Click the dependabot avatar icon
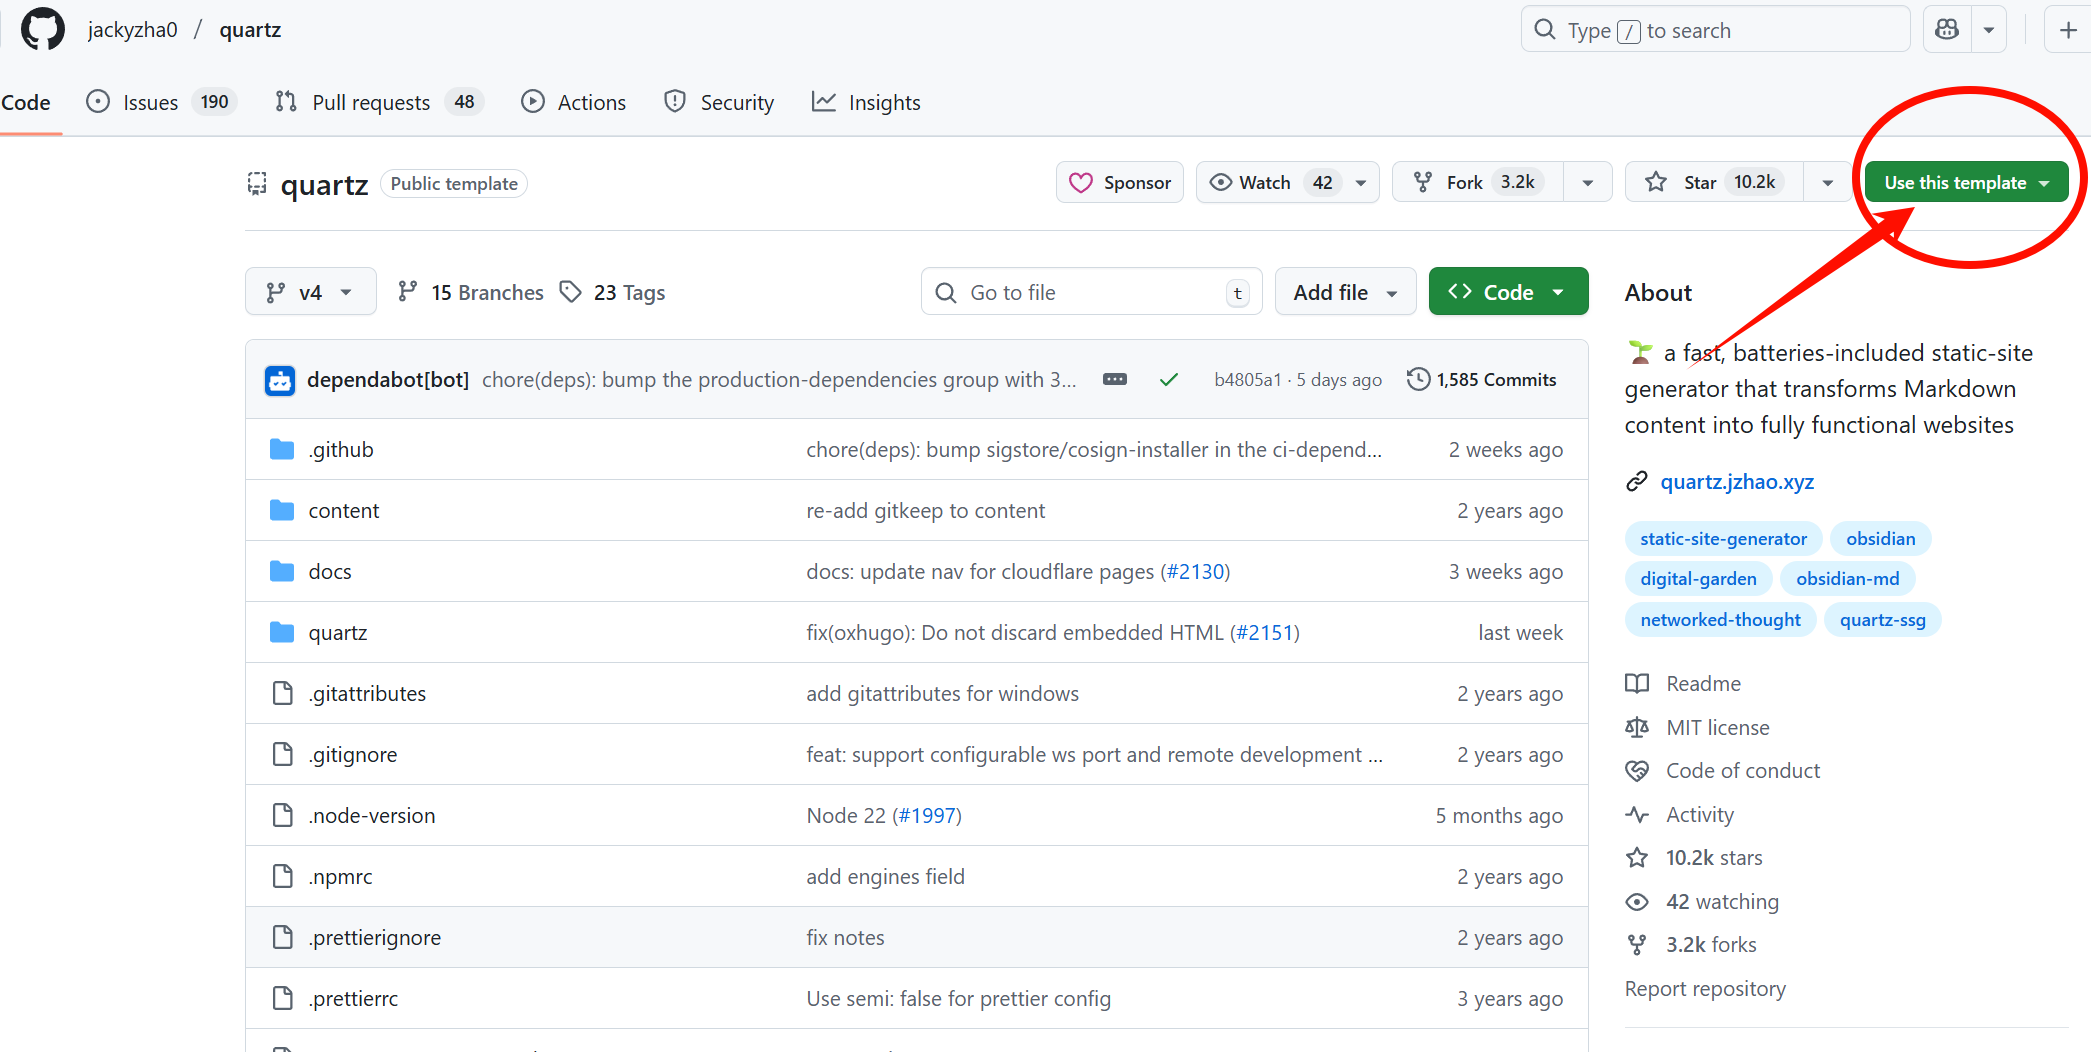 click(280, 380)
